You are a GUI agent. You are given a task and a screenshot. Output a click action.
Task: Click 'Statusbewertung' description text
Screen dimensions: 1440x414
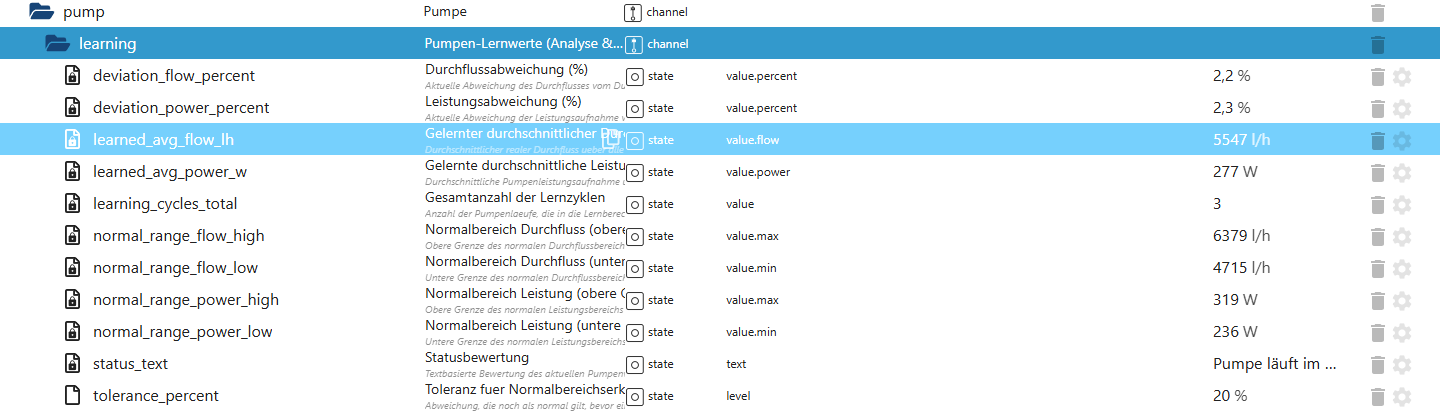click(477, 358)
